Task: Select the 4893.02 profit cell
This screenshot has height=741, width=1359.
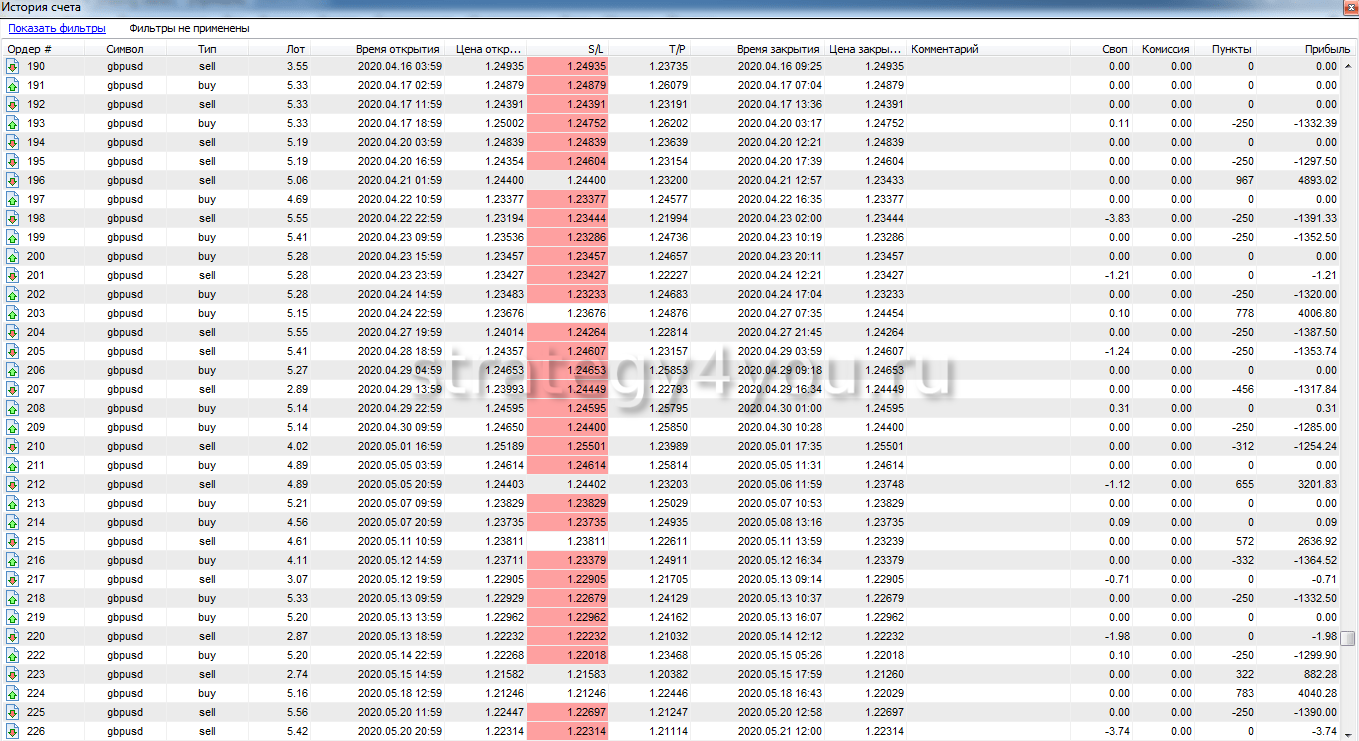Action: pos(1315,181)
